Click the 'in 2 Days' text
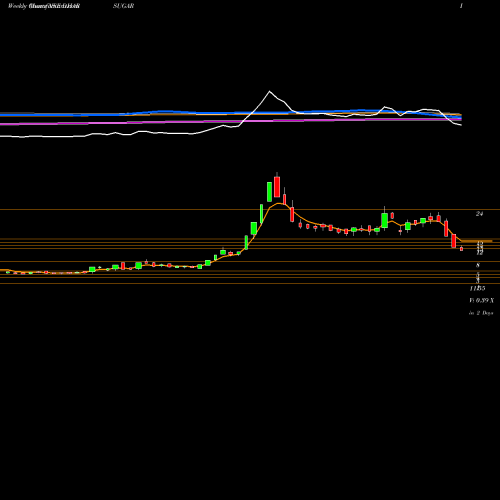This screenshot has height=500, width=500. coord(481,313)
